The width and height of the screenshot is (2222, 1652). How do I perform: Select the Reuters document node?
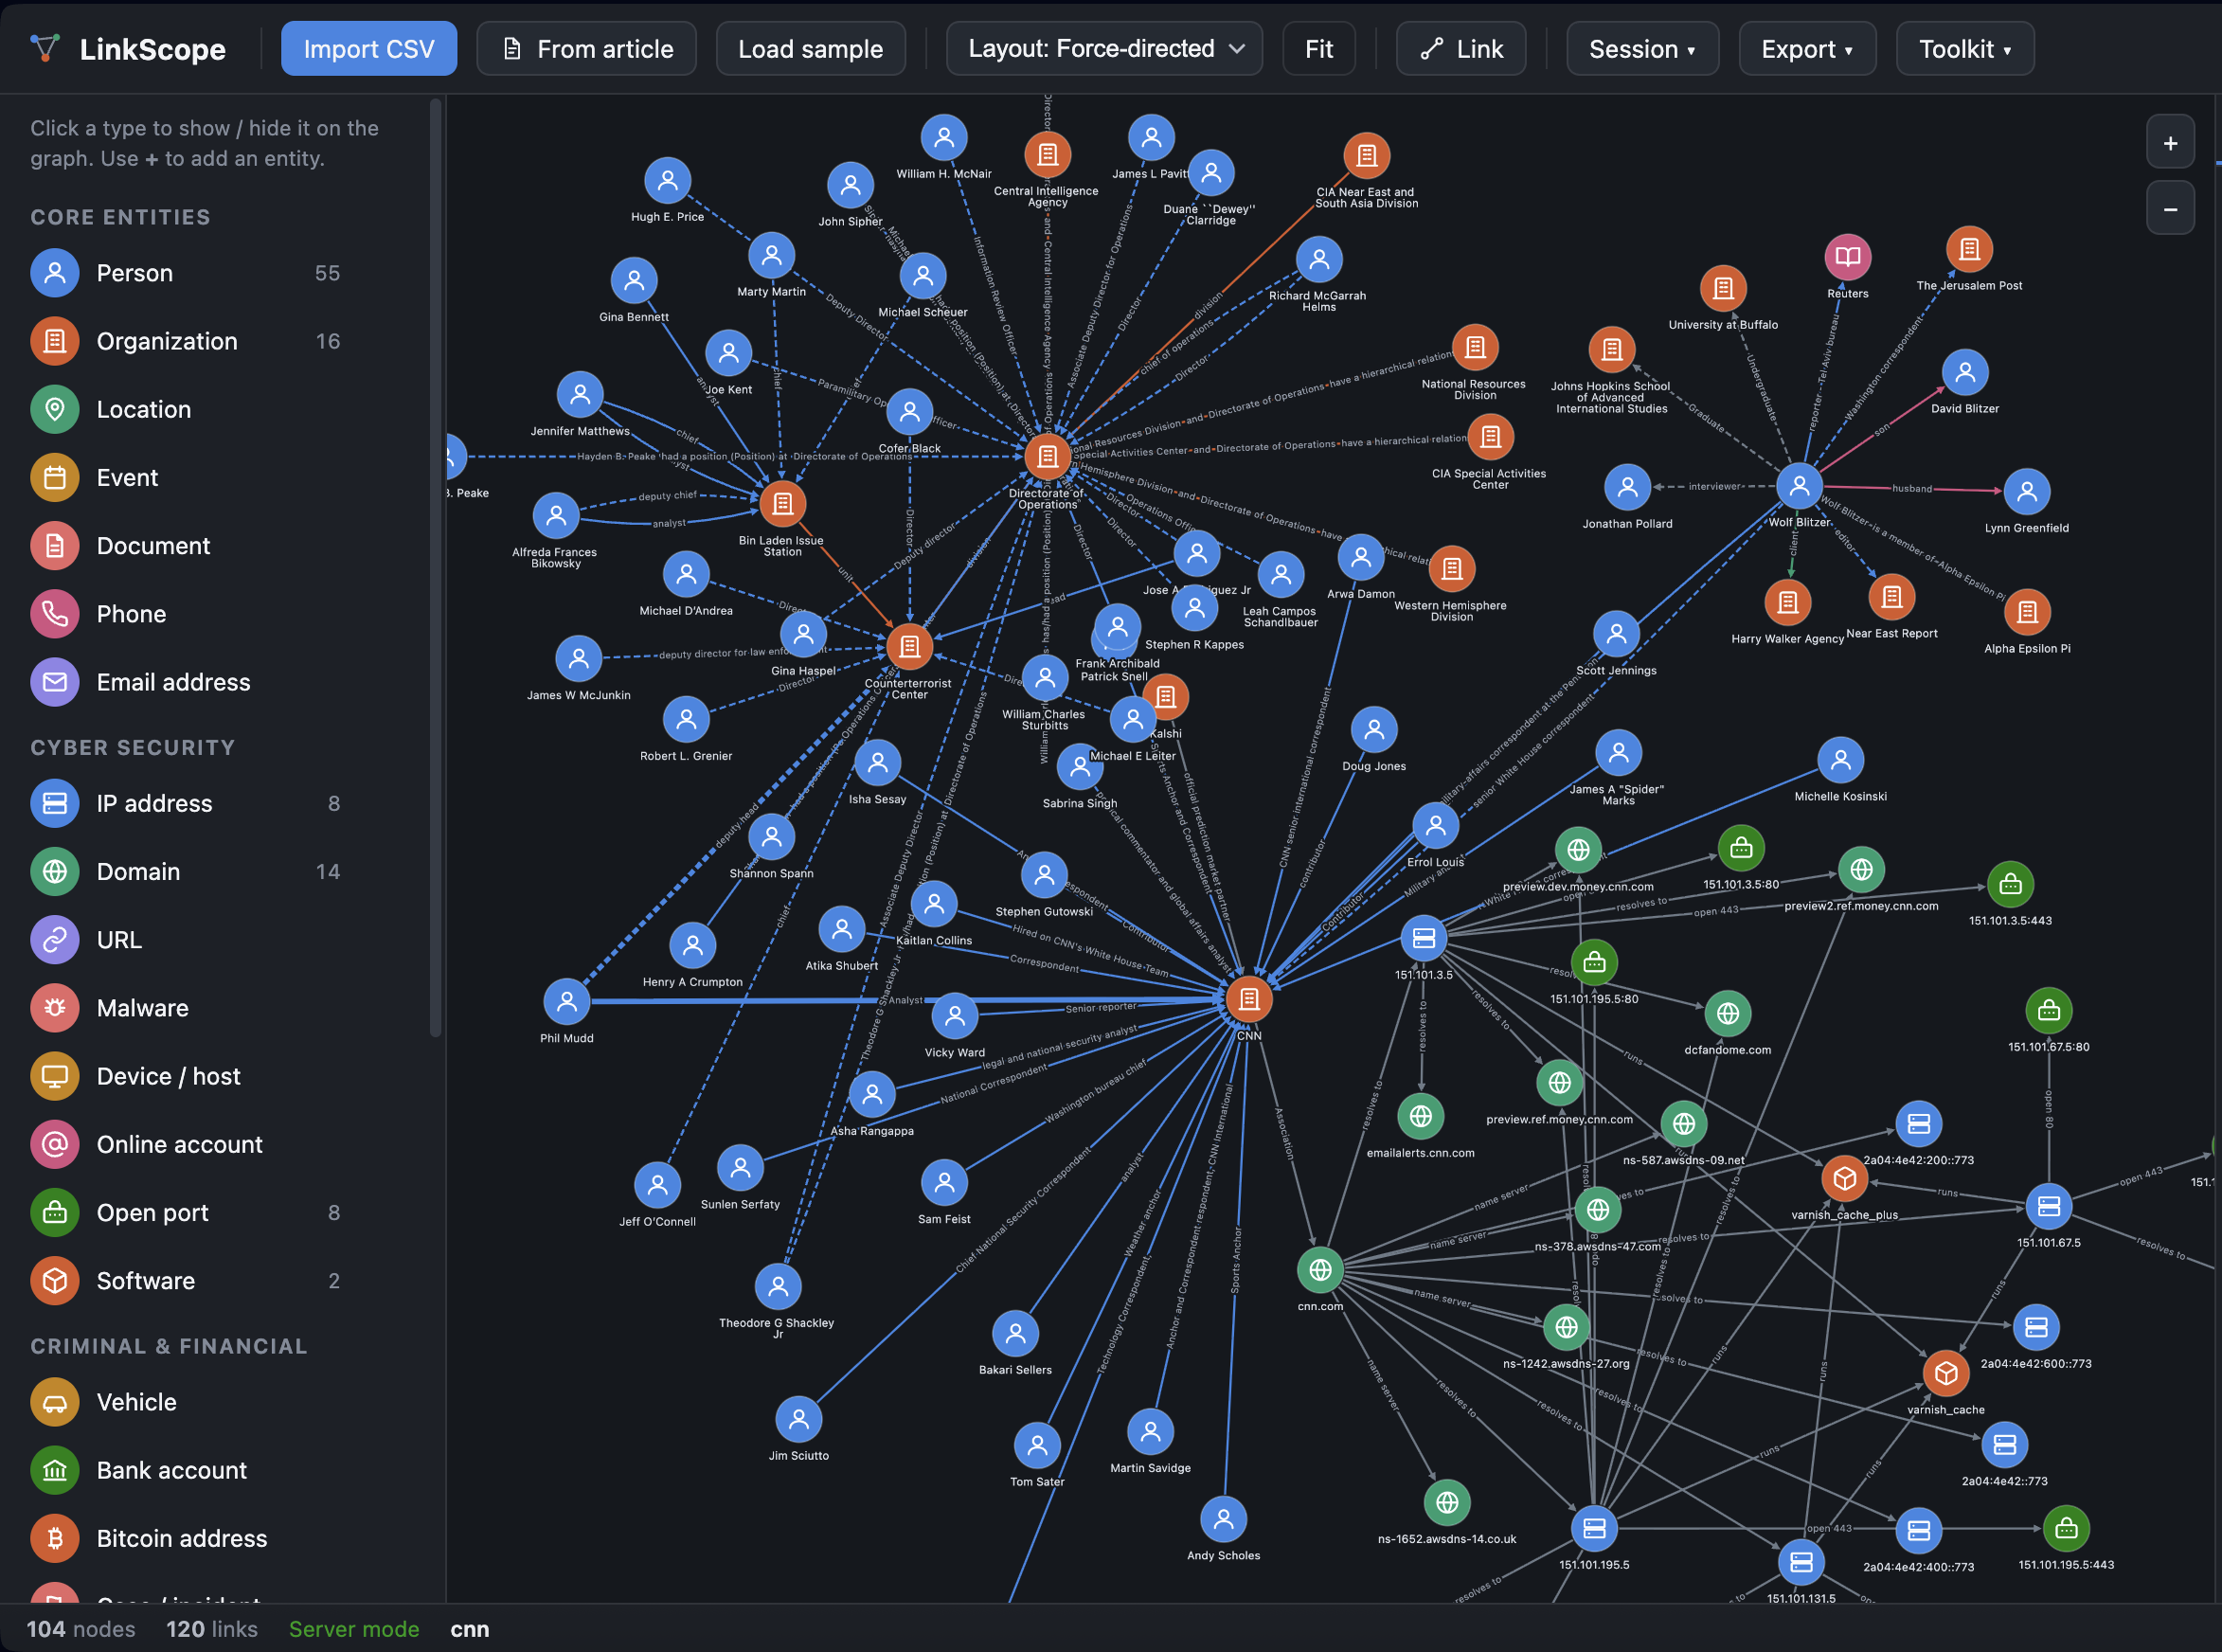tap(1847, 256)
